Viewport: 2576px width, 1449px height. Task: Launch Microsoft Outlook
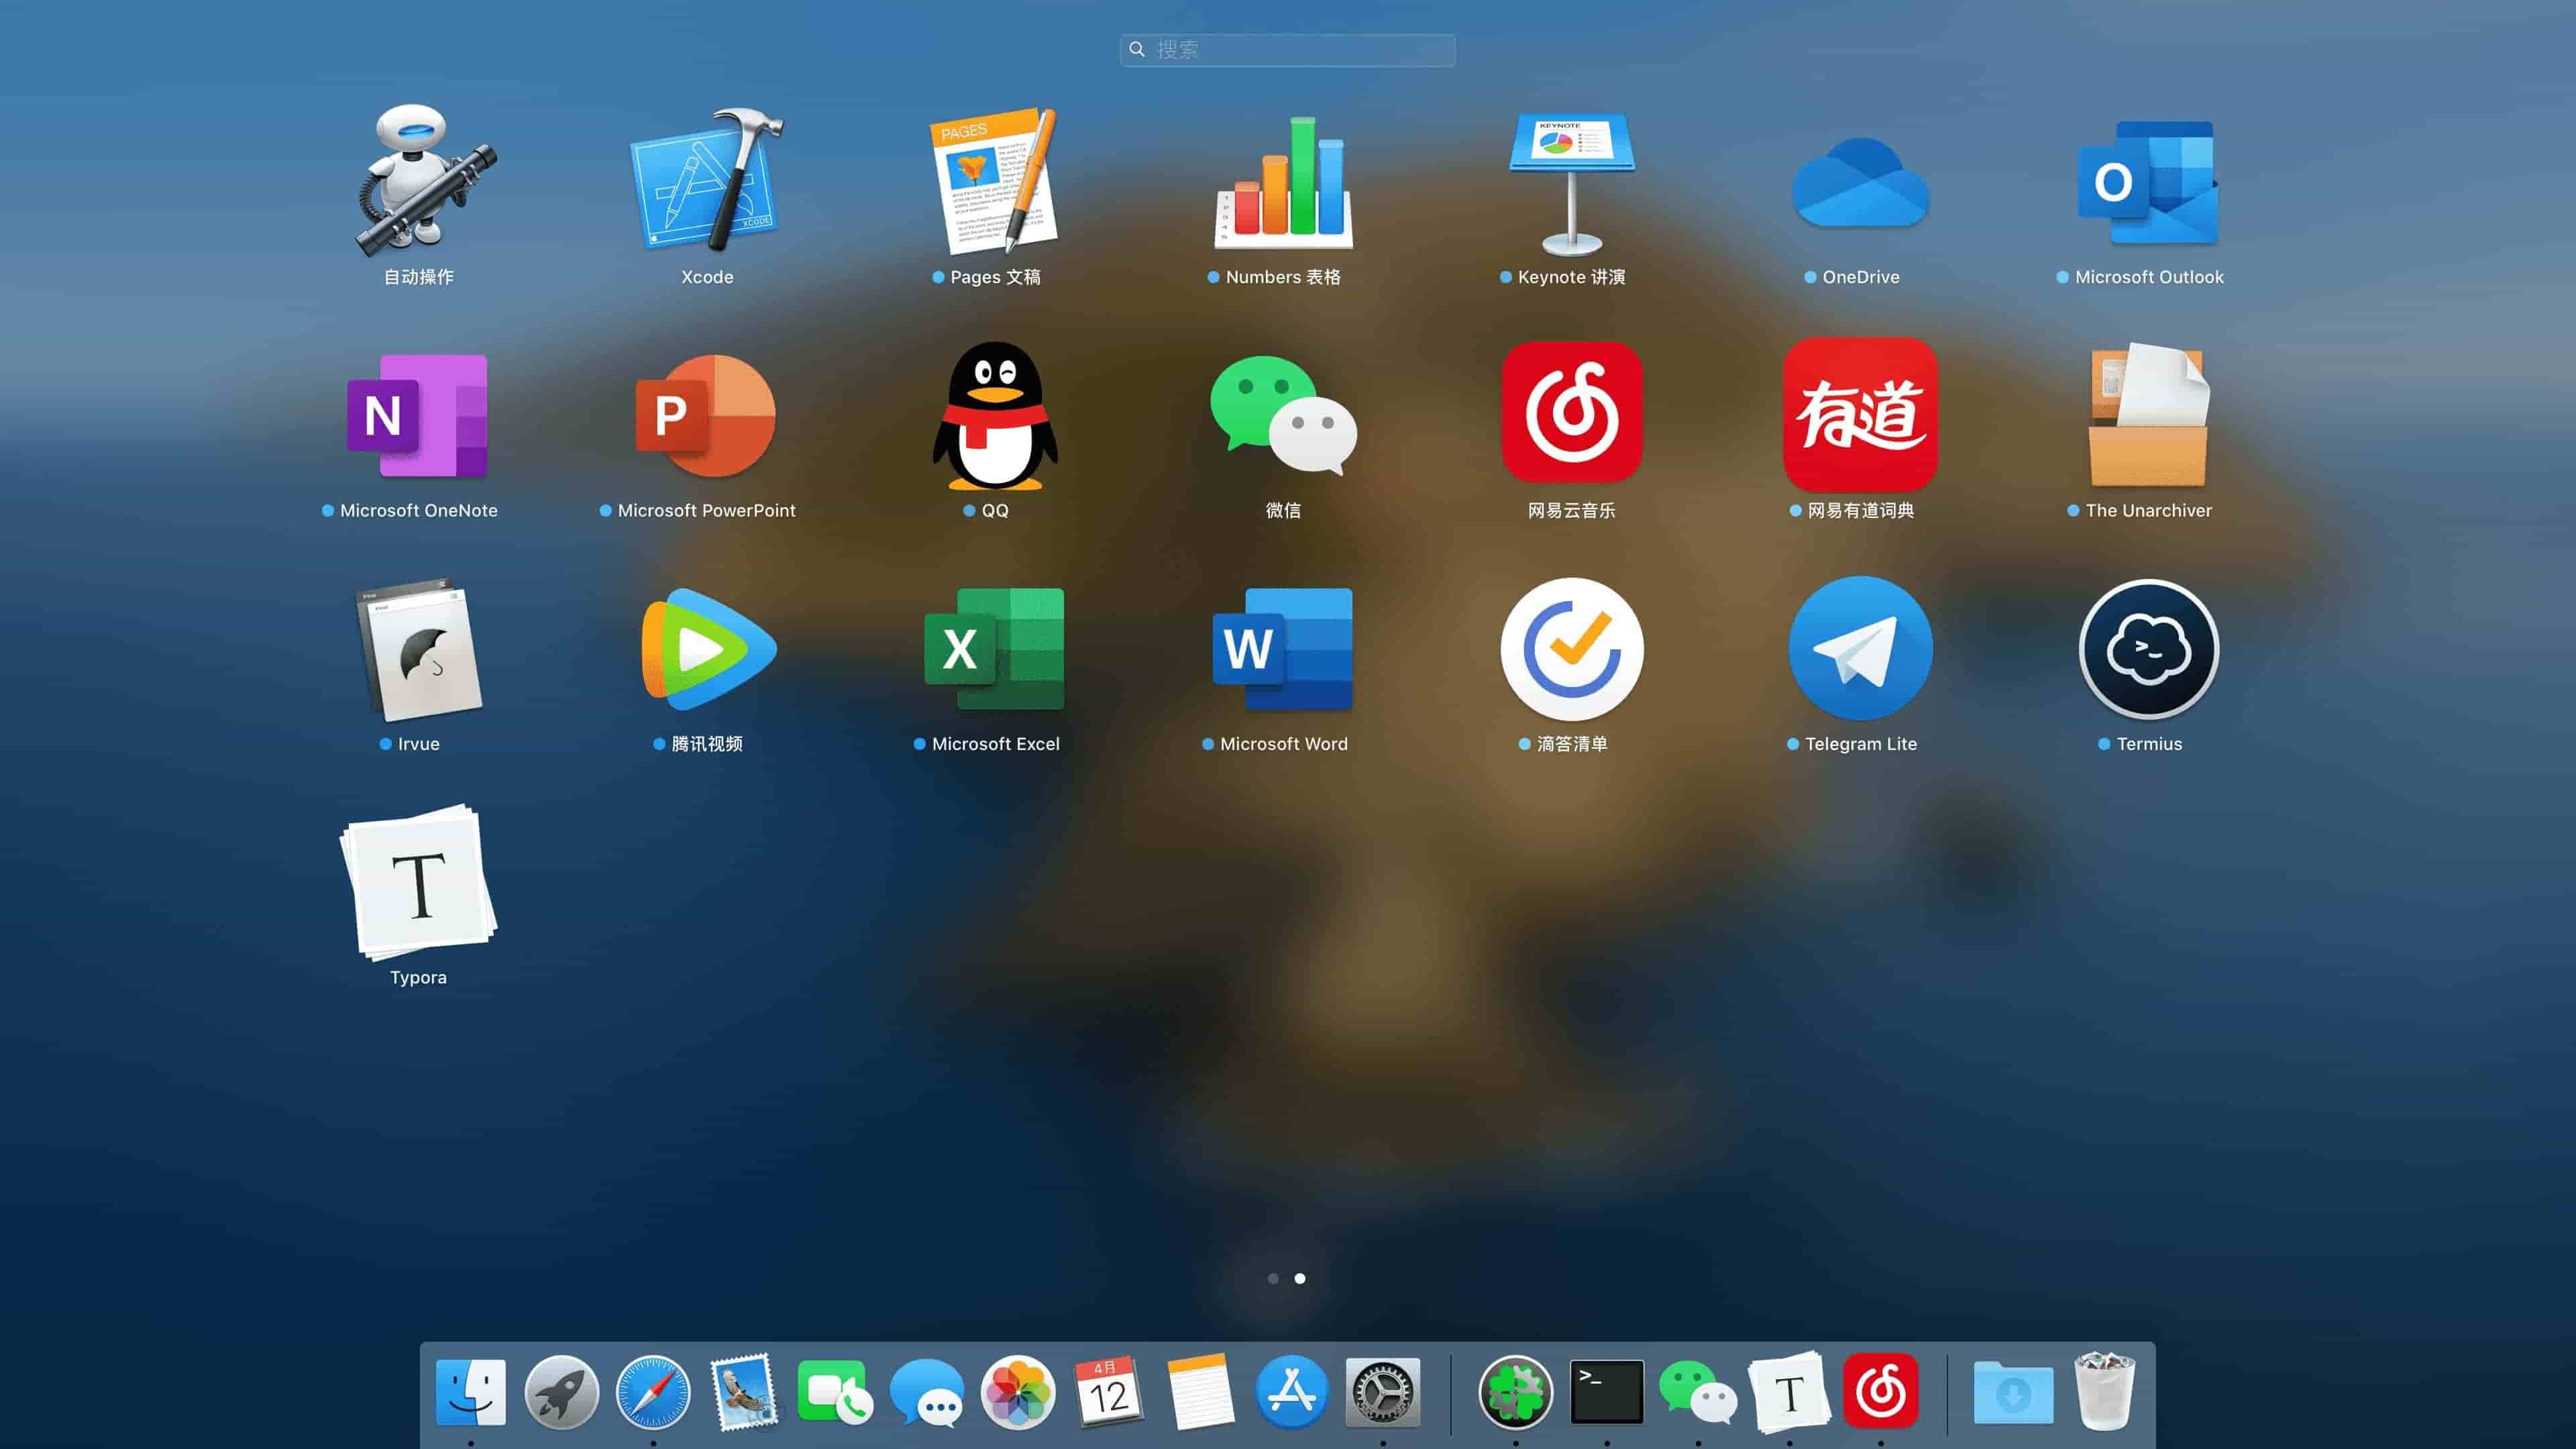(2148, 182)
